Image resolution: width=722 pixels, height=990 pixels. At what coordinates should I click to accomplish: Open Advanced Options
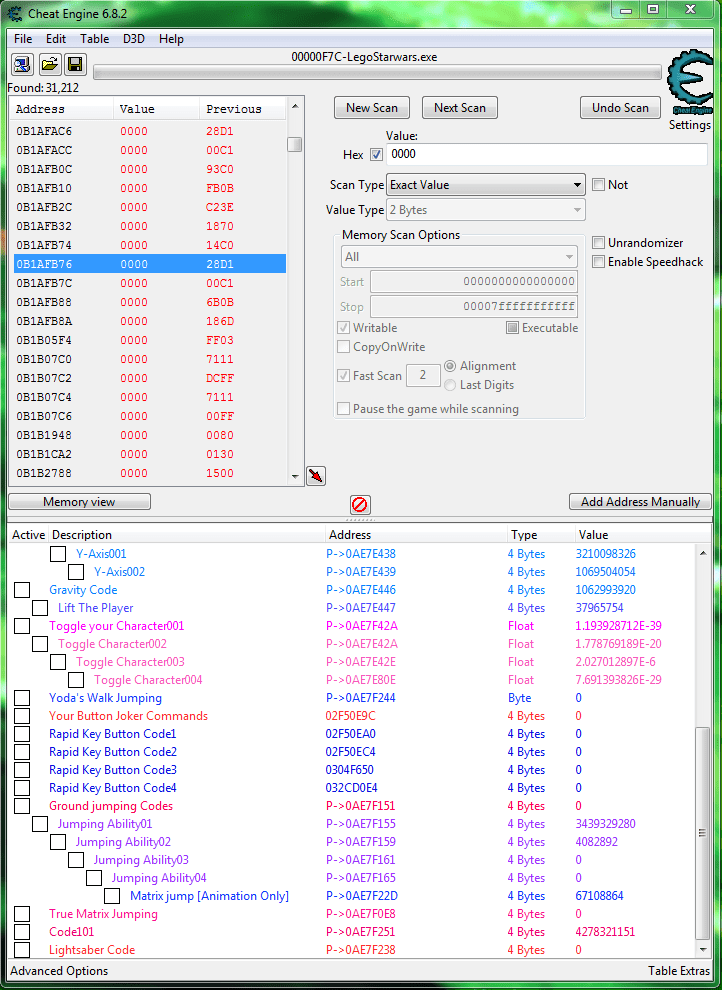59,971
